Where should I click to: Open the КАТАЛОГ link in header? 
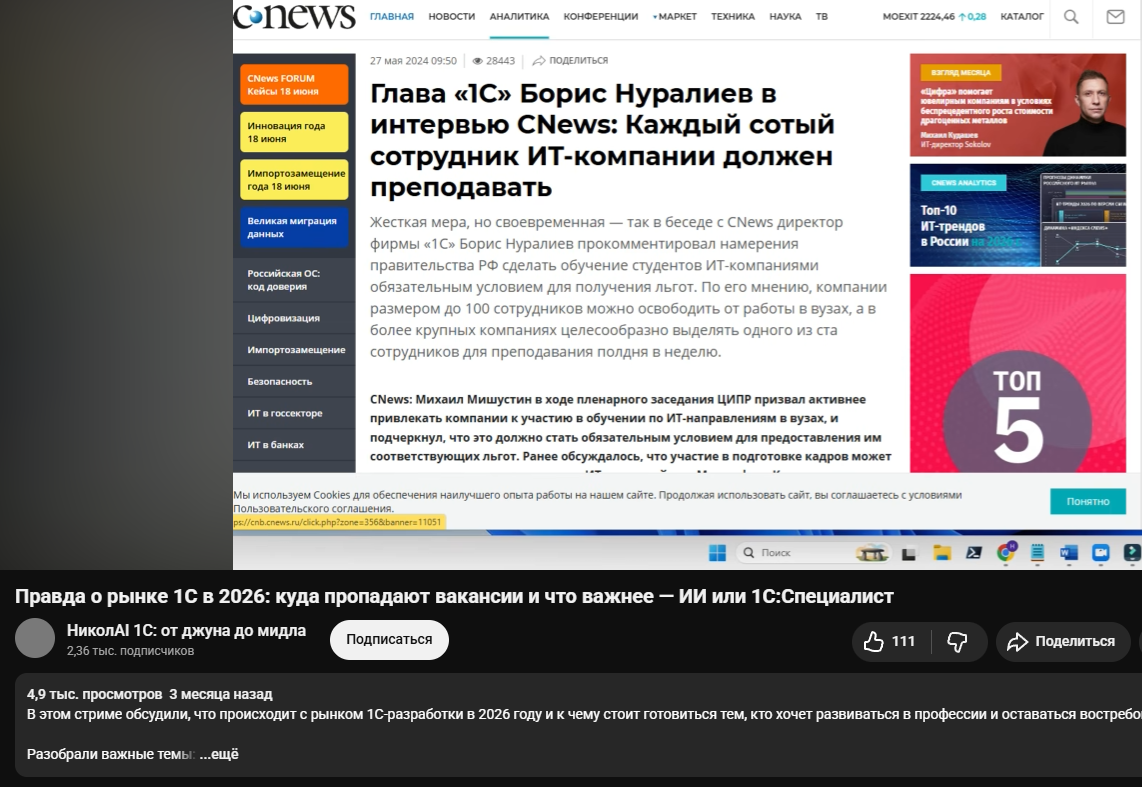1022,16
